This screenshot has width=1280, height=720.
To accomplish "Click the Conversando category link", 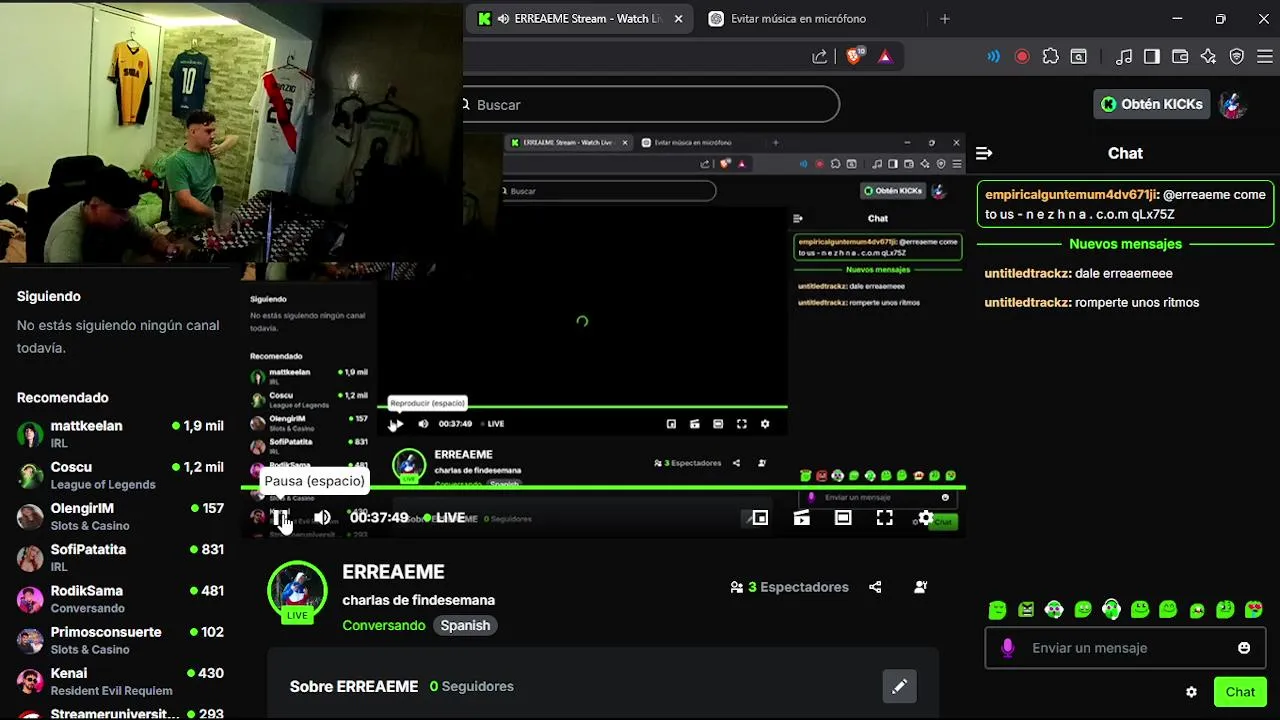I will pos(384,625).
